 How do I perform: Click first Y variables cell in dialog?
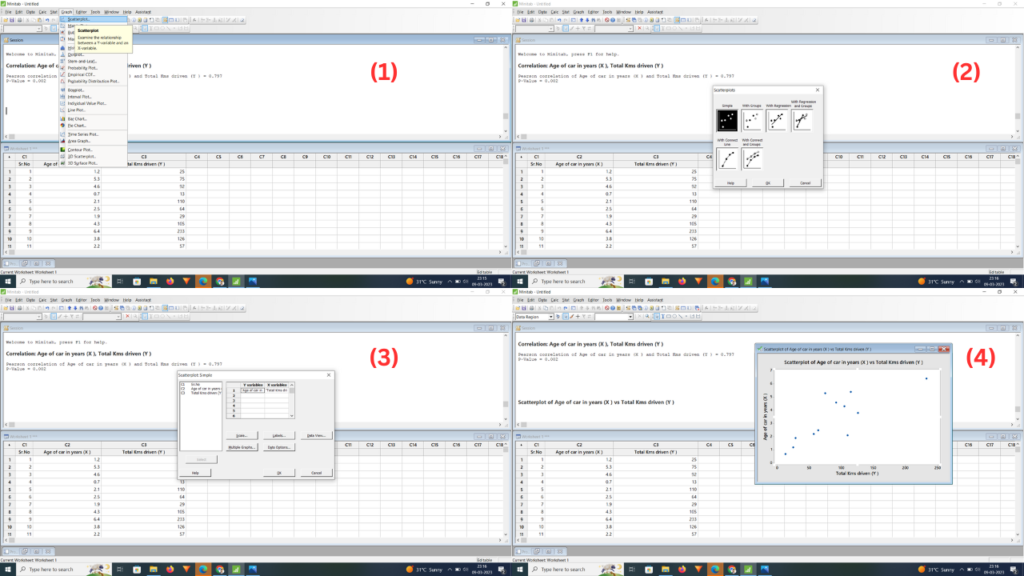coord(251,390)
